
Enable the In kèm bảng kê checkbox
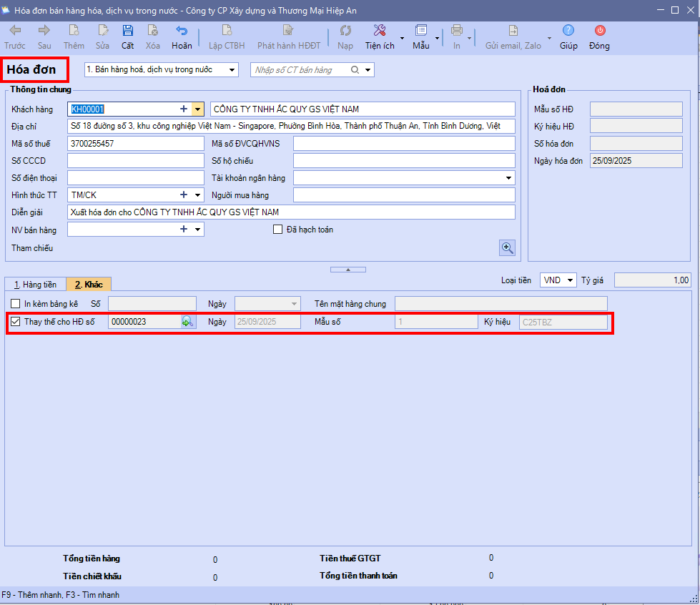[x=15, y=303]
